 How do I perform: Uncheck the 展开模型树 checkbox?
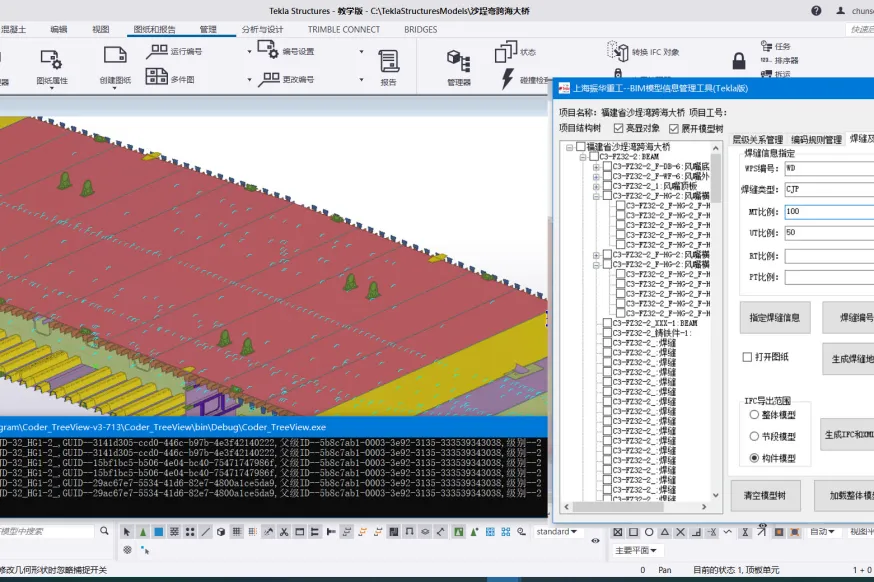point(674,129)
